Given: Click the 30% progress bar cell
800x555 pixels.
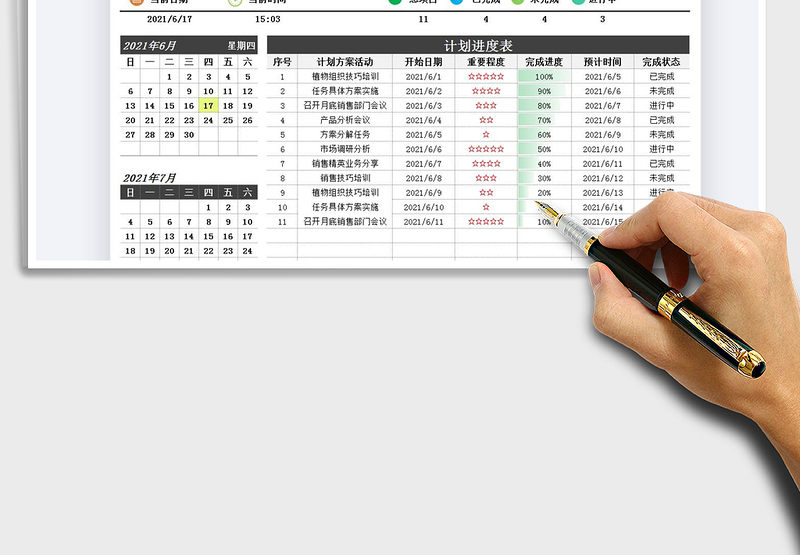Looking at the screenshot, I should 544,178.
